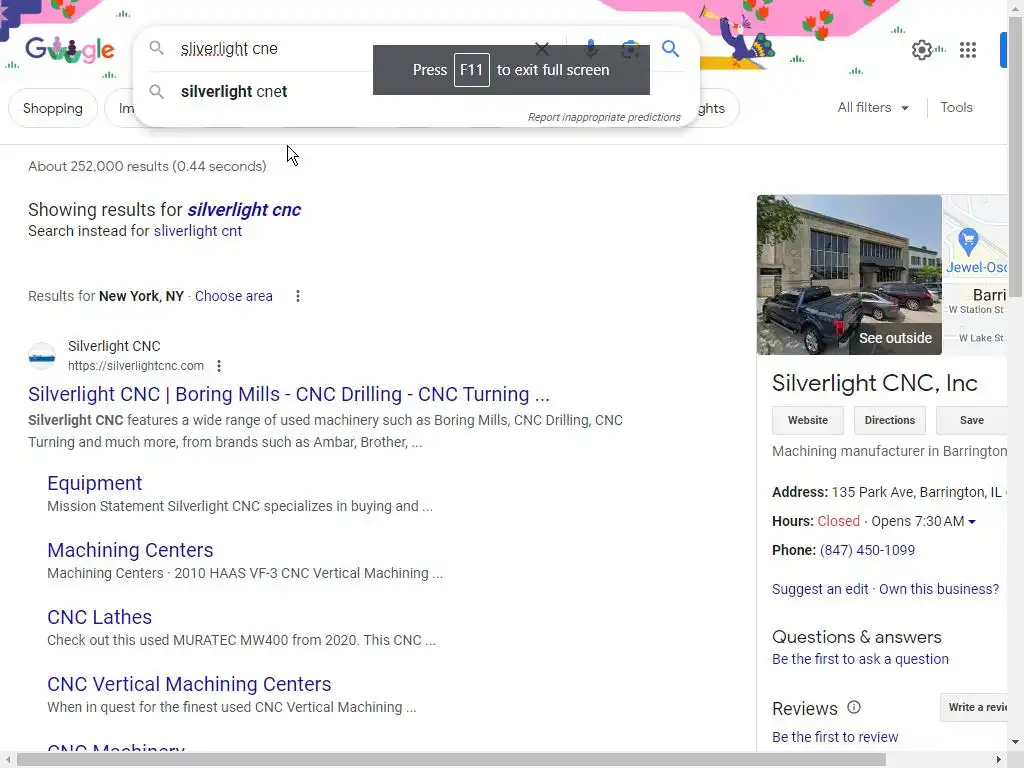Image resolution: width=1024 pixels, height=768 pixels.
Task: Click the map thumbnail showing Barrington
Action: click(976, 275)
